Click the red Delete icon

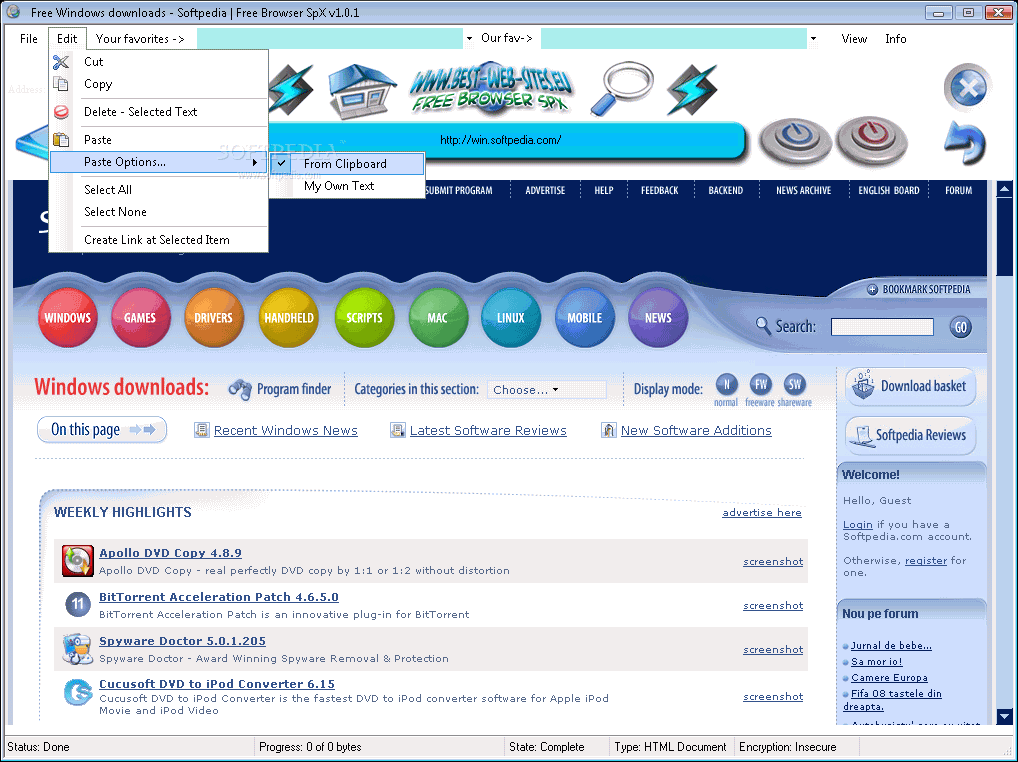[x=61, y=112]
